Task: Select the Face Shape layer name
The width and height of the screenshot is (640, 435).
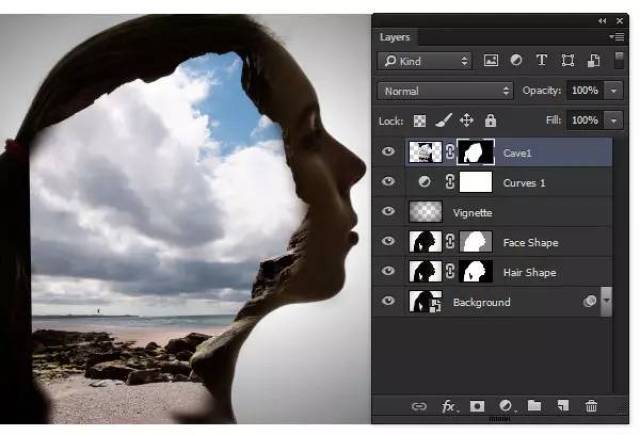Action: (x=531, y=243)
